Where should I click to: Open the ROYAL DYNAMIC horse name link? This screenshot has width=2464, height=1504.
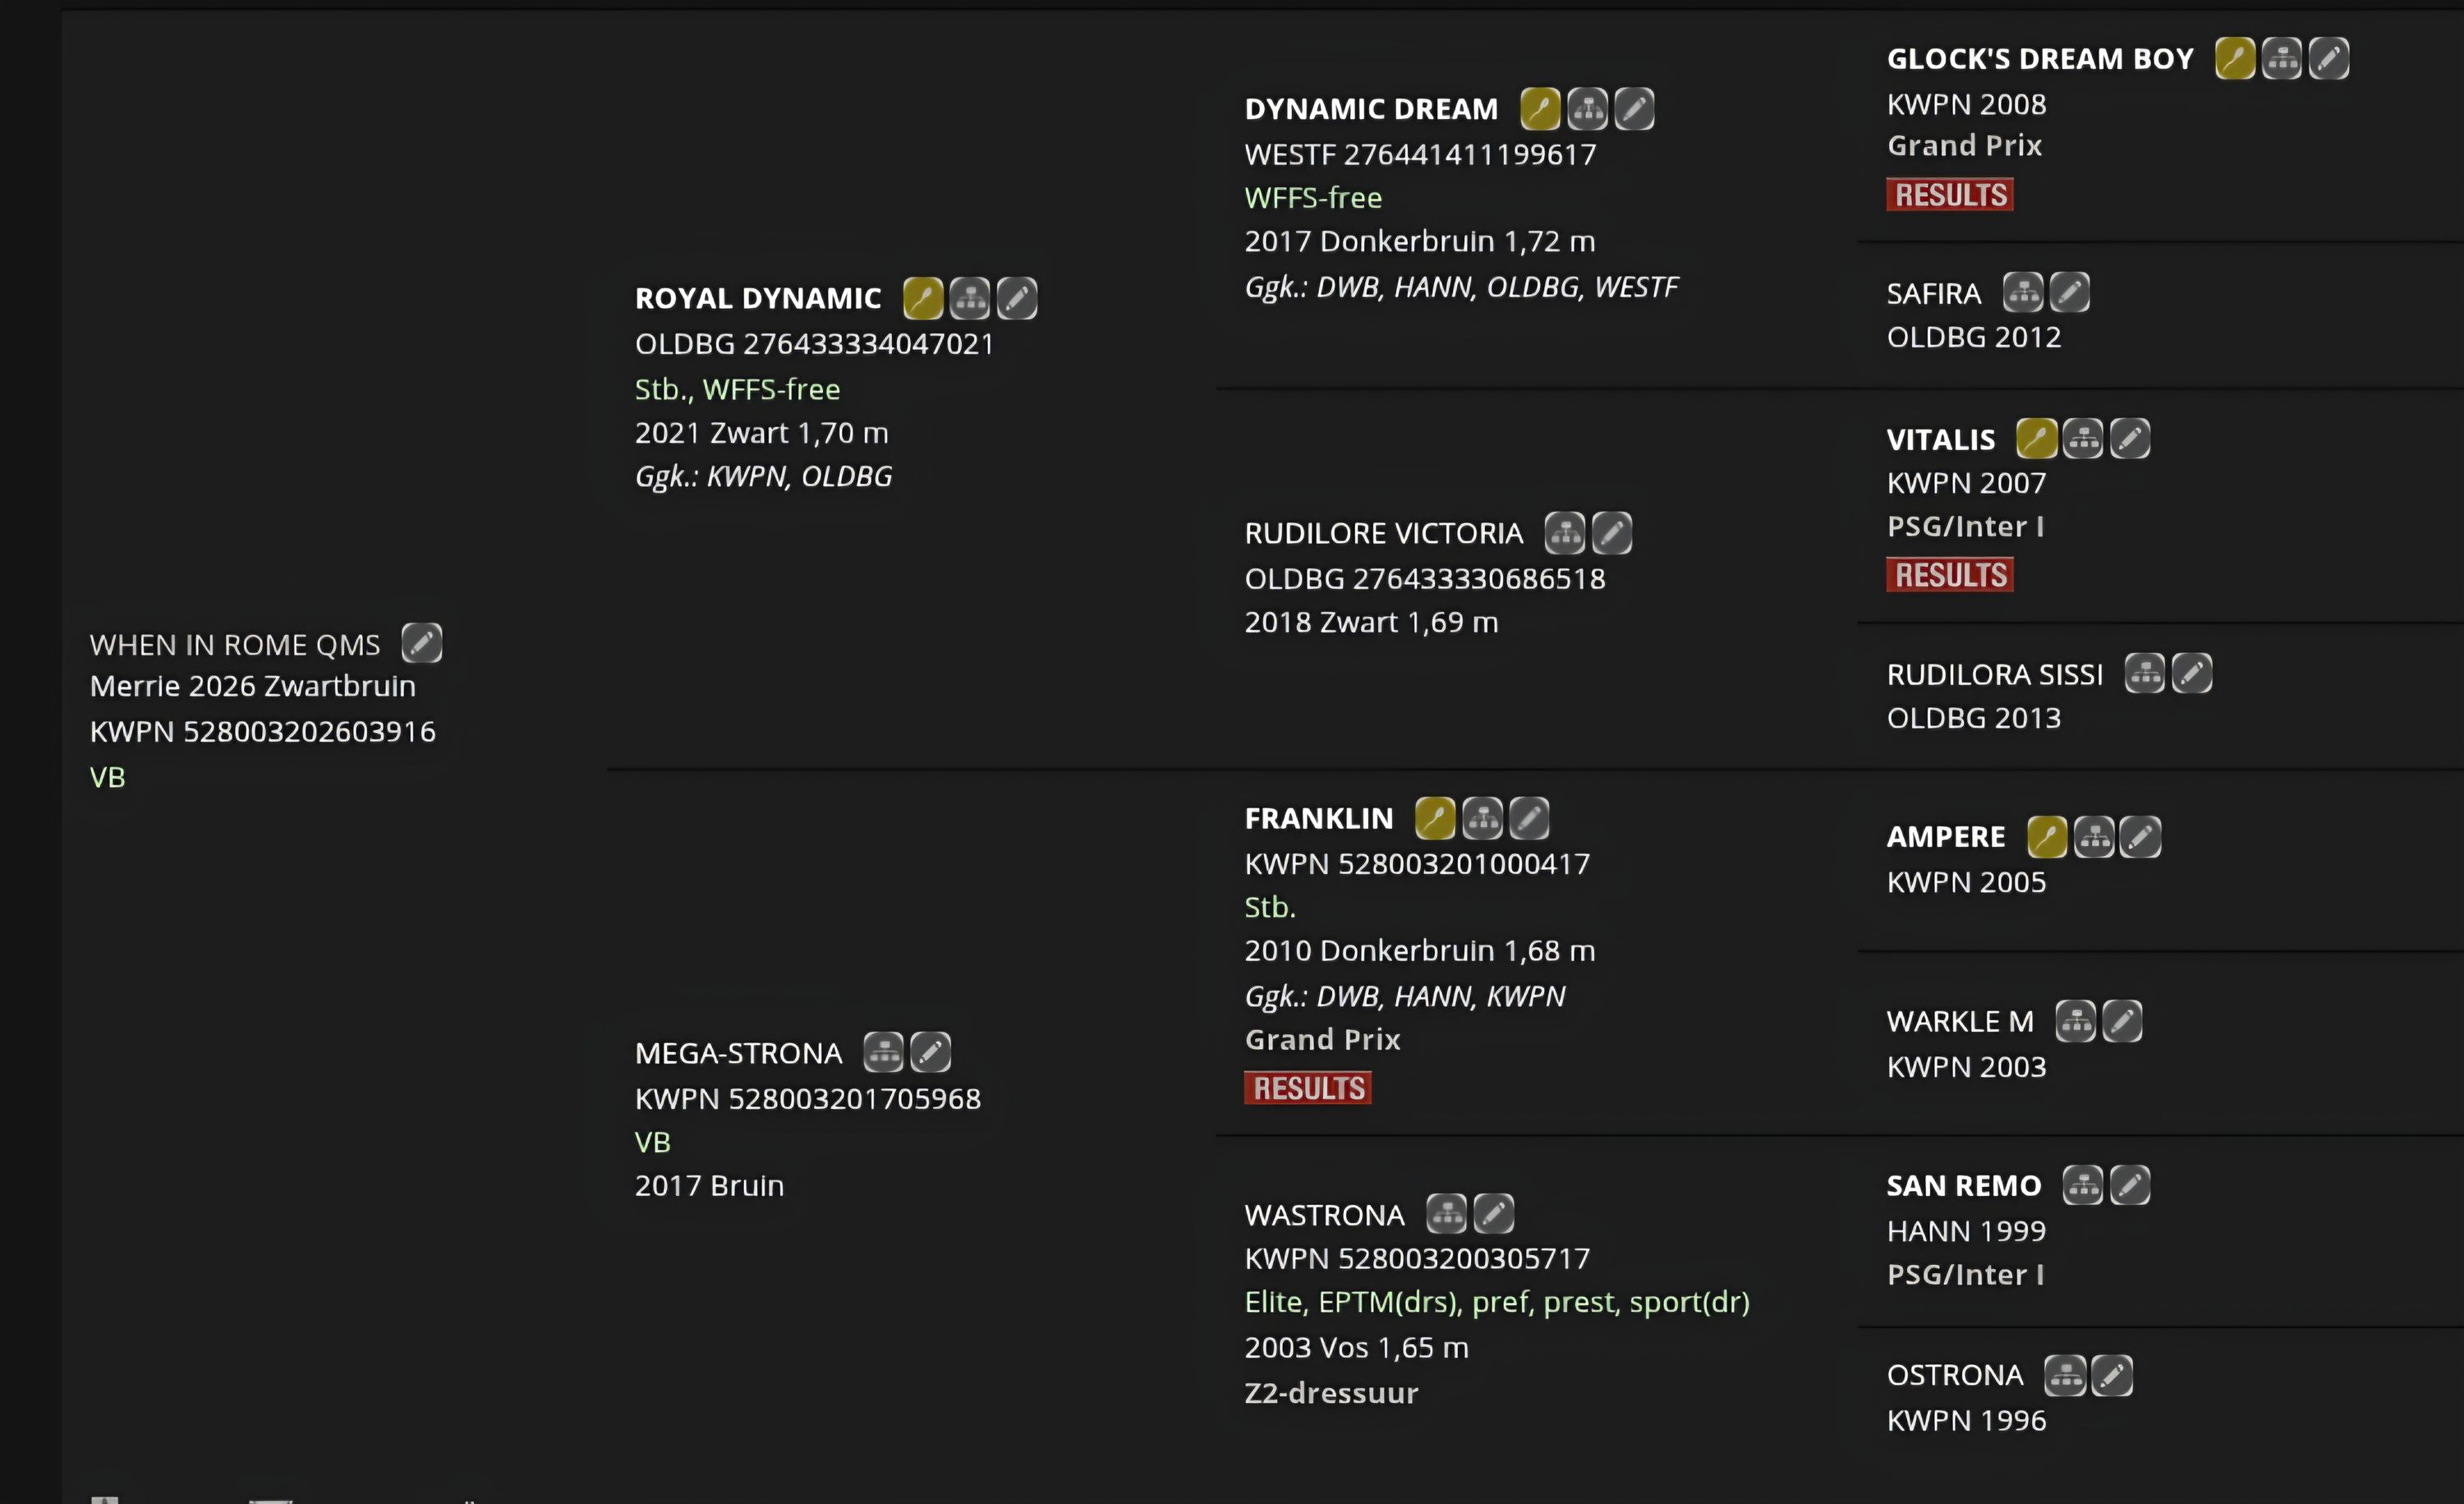tap(758, 298)
